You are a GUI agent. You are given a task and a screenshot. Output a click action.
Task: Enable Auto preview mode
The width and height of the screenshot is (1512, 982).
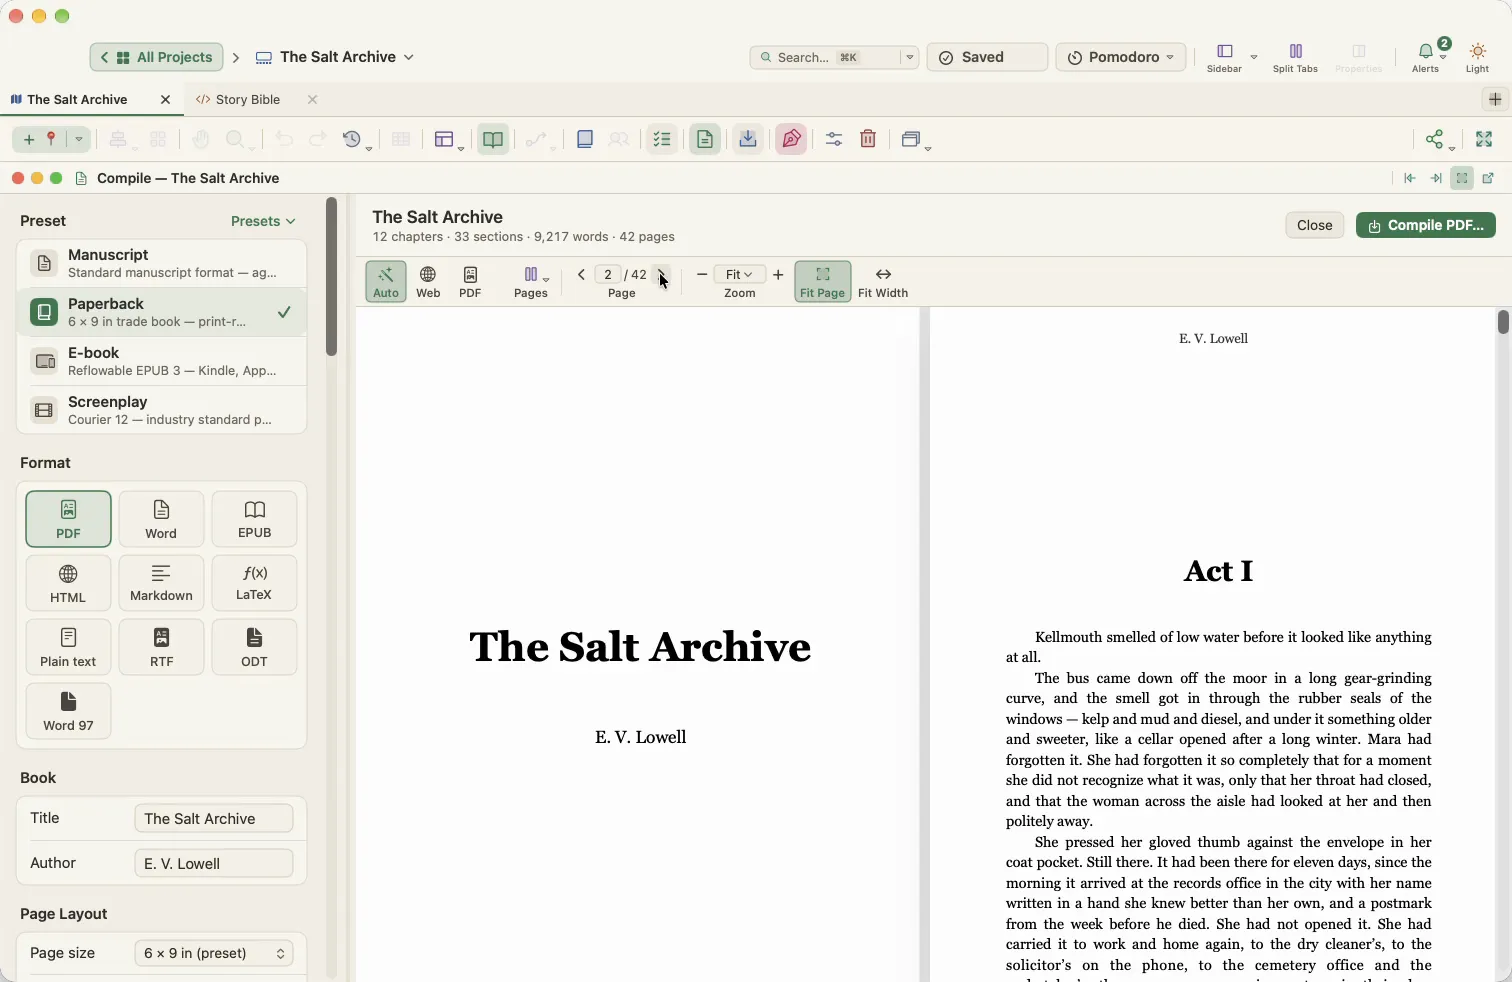pyautogui.click(x=386, y=282)
